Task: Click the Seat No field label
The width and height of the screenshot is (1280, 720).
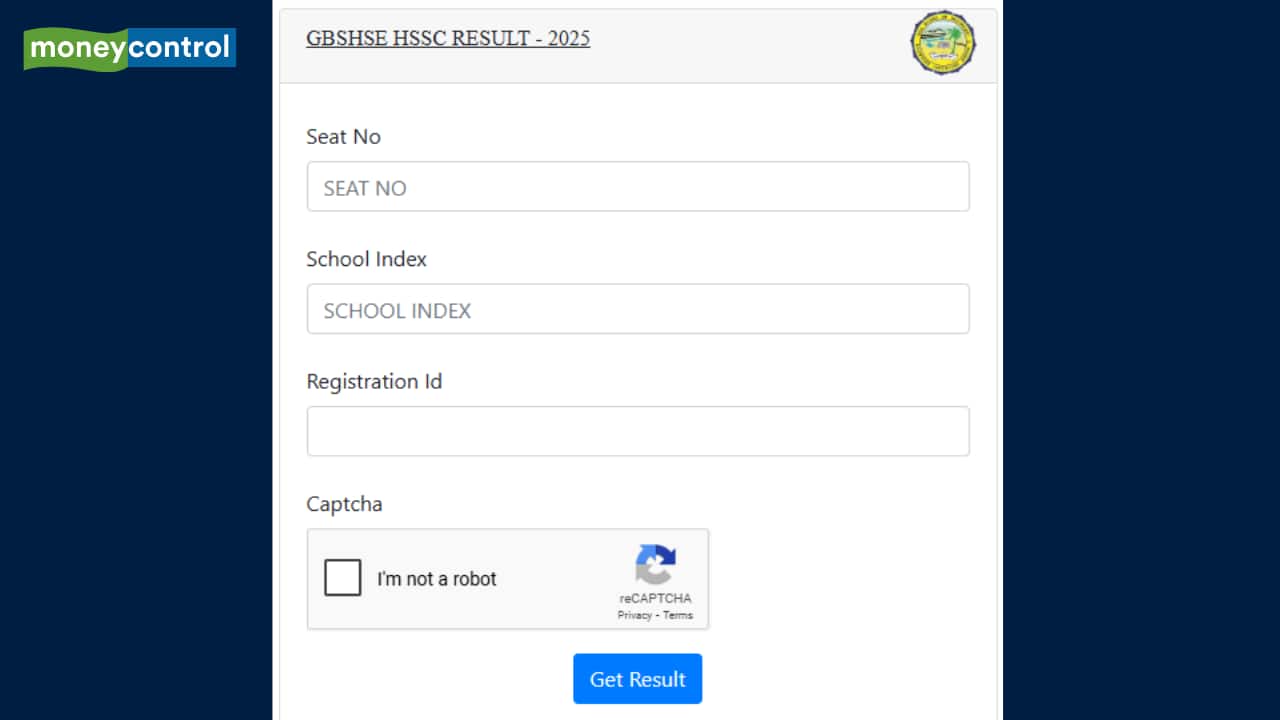Action: [x=343, y=137]
